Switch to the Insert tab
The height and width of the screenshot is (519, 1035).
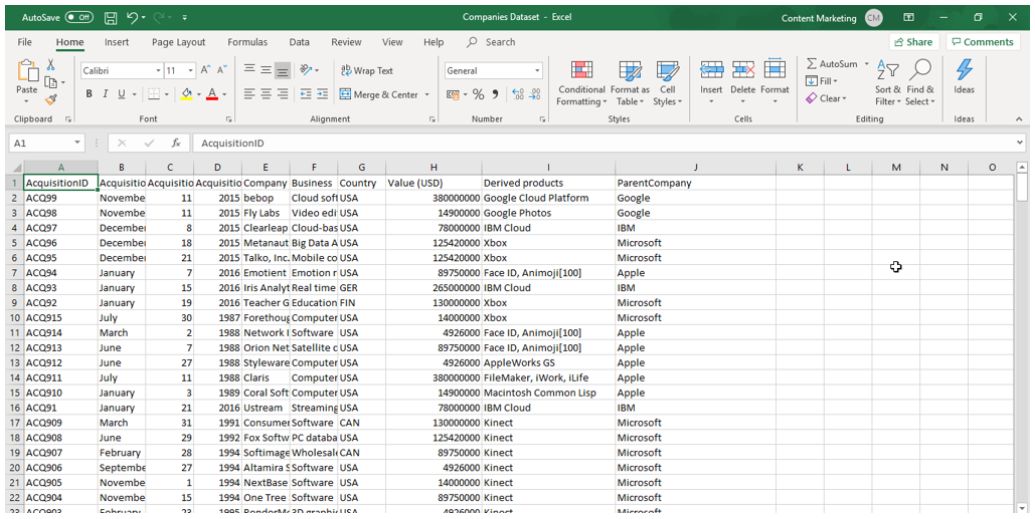pyautogui.click(x=116, y=42)
